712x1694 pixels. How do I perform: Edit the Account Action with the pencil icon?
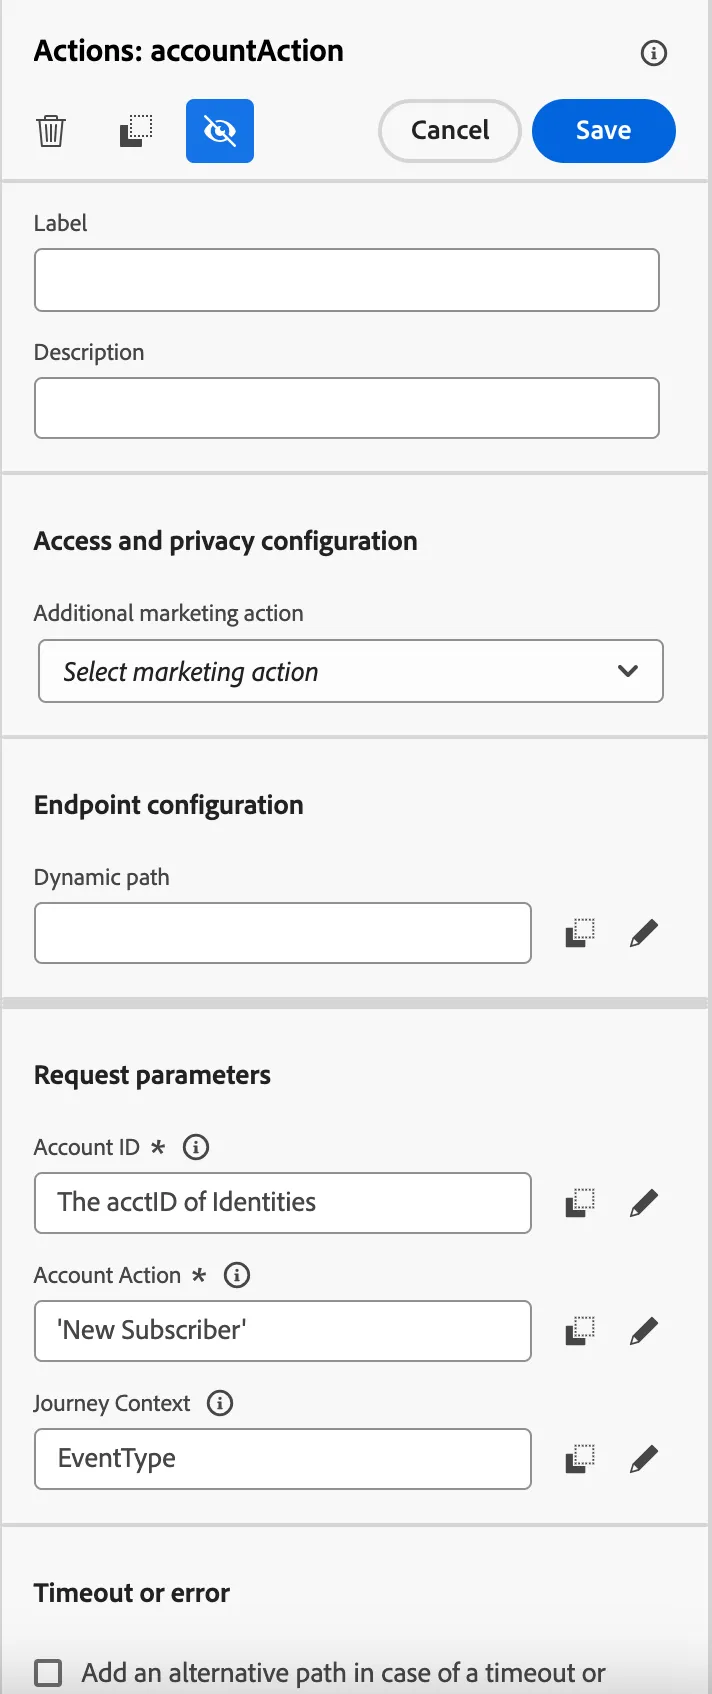[x=644, y=1331]
